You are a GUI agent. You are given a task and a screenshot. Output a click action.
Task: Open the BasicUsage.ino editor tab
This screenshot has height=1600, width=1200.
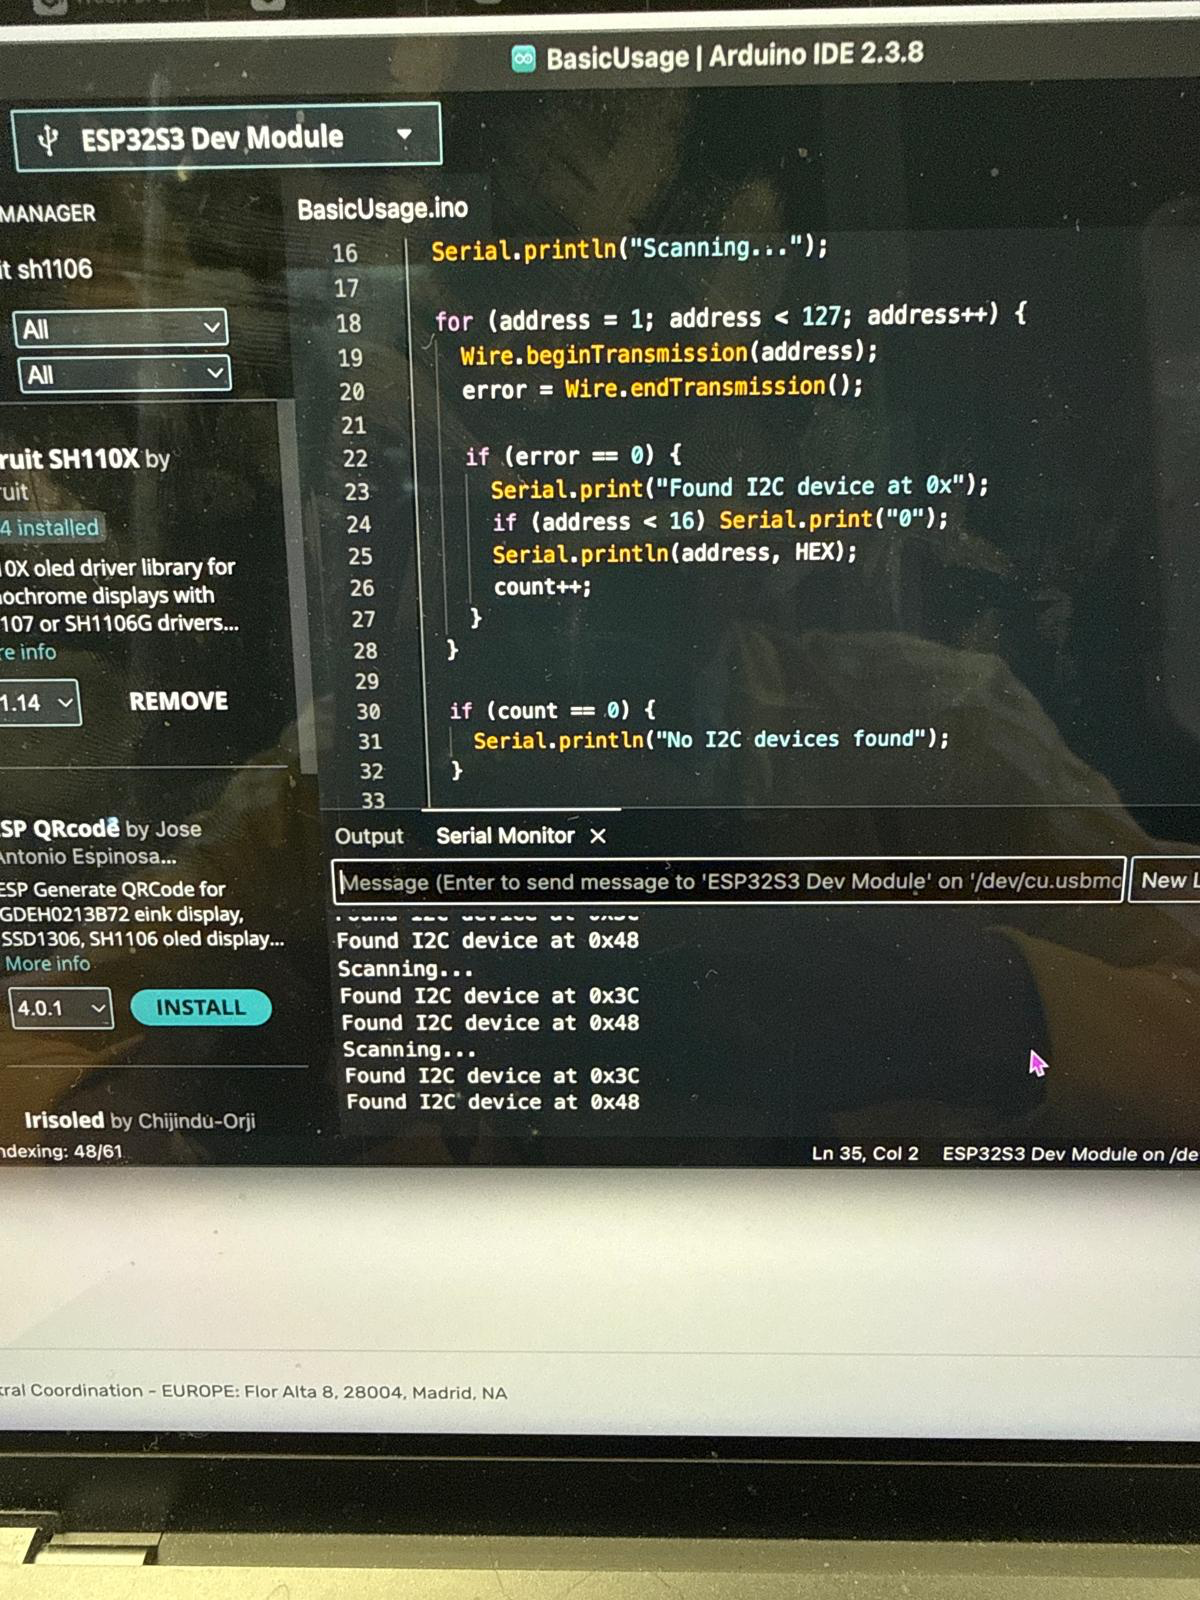382,208
